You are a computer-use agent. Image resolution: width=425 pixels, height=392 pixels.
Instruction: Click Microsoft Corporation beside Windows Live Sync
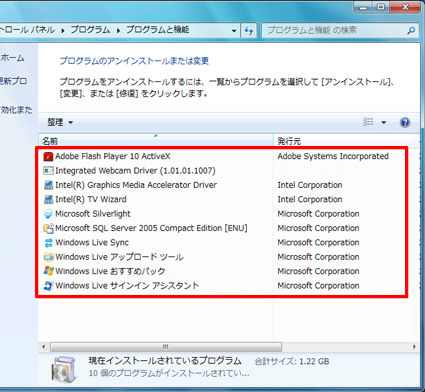point(318,243)
